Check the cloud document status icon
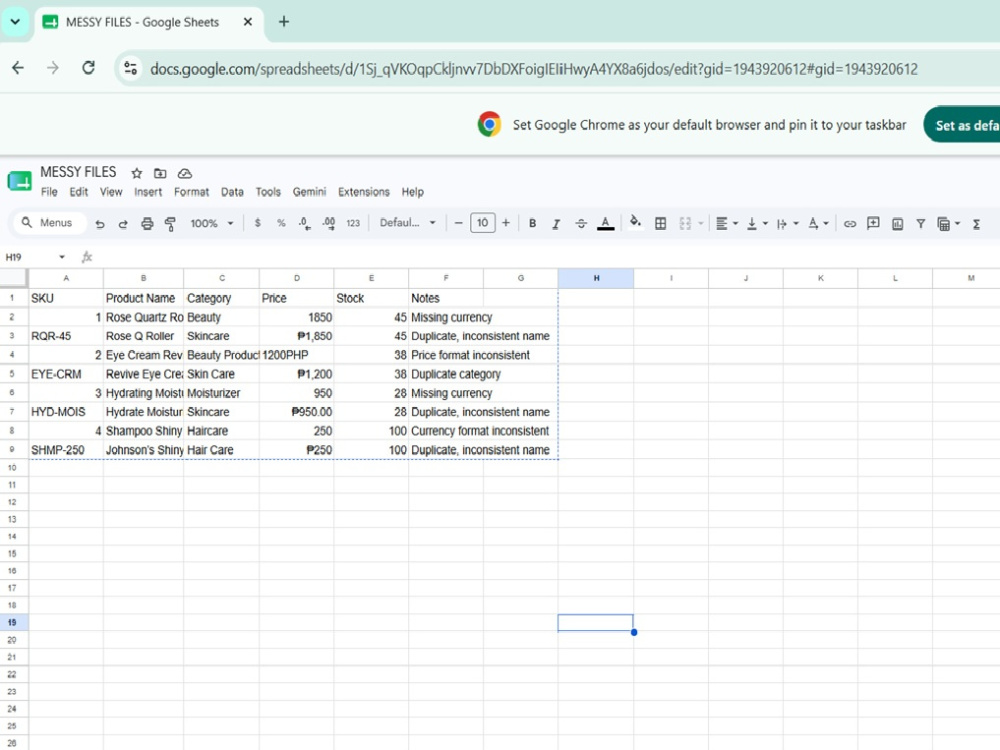Screen dimensions: 1000x750 click(x=184, y=173)
